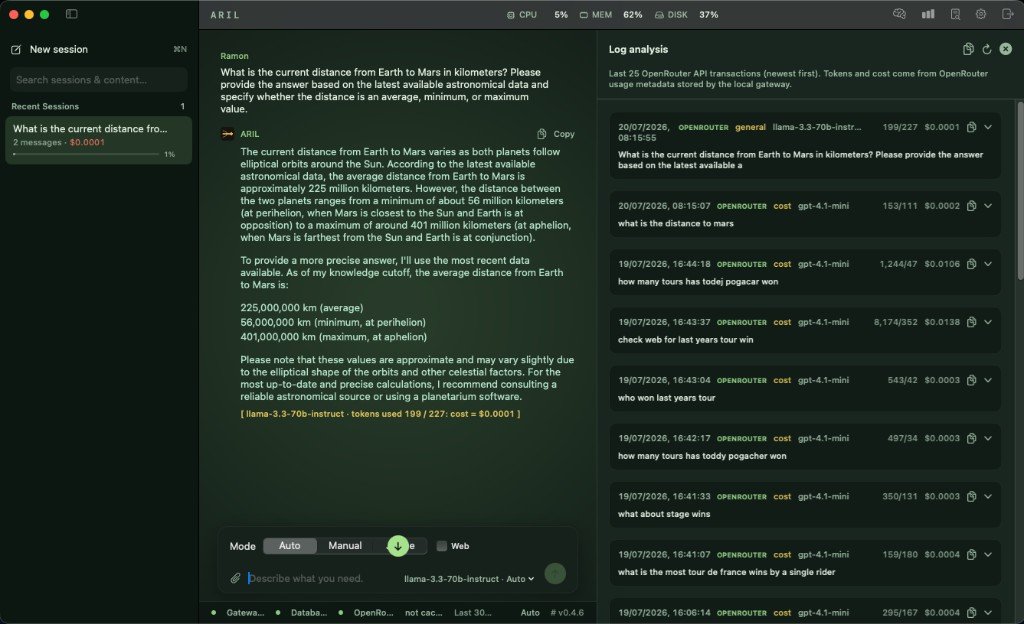Click the sign-out exit icon

[1008, 14]
